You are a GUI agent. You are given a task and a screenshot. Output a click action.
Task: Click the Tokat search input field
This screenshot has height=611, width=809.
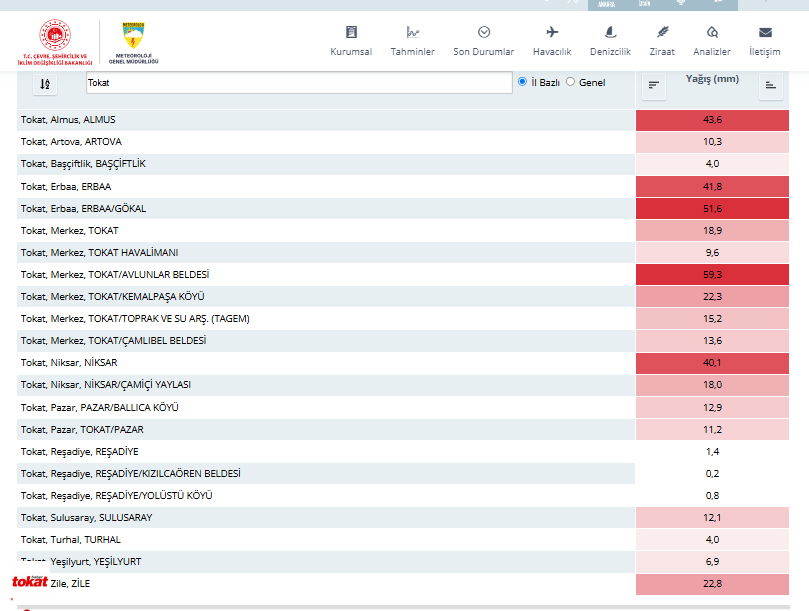click(299, 83)
